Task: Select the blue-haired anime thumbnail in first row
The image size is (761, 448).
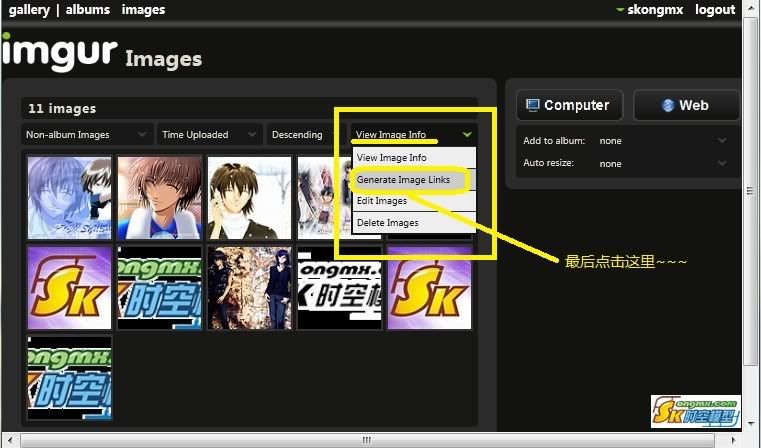Action: [69, 198]
